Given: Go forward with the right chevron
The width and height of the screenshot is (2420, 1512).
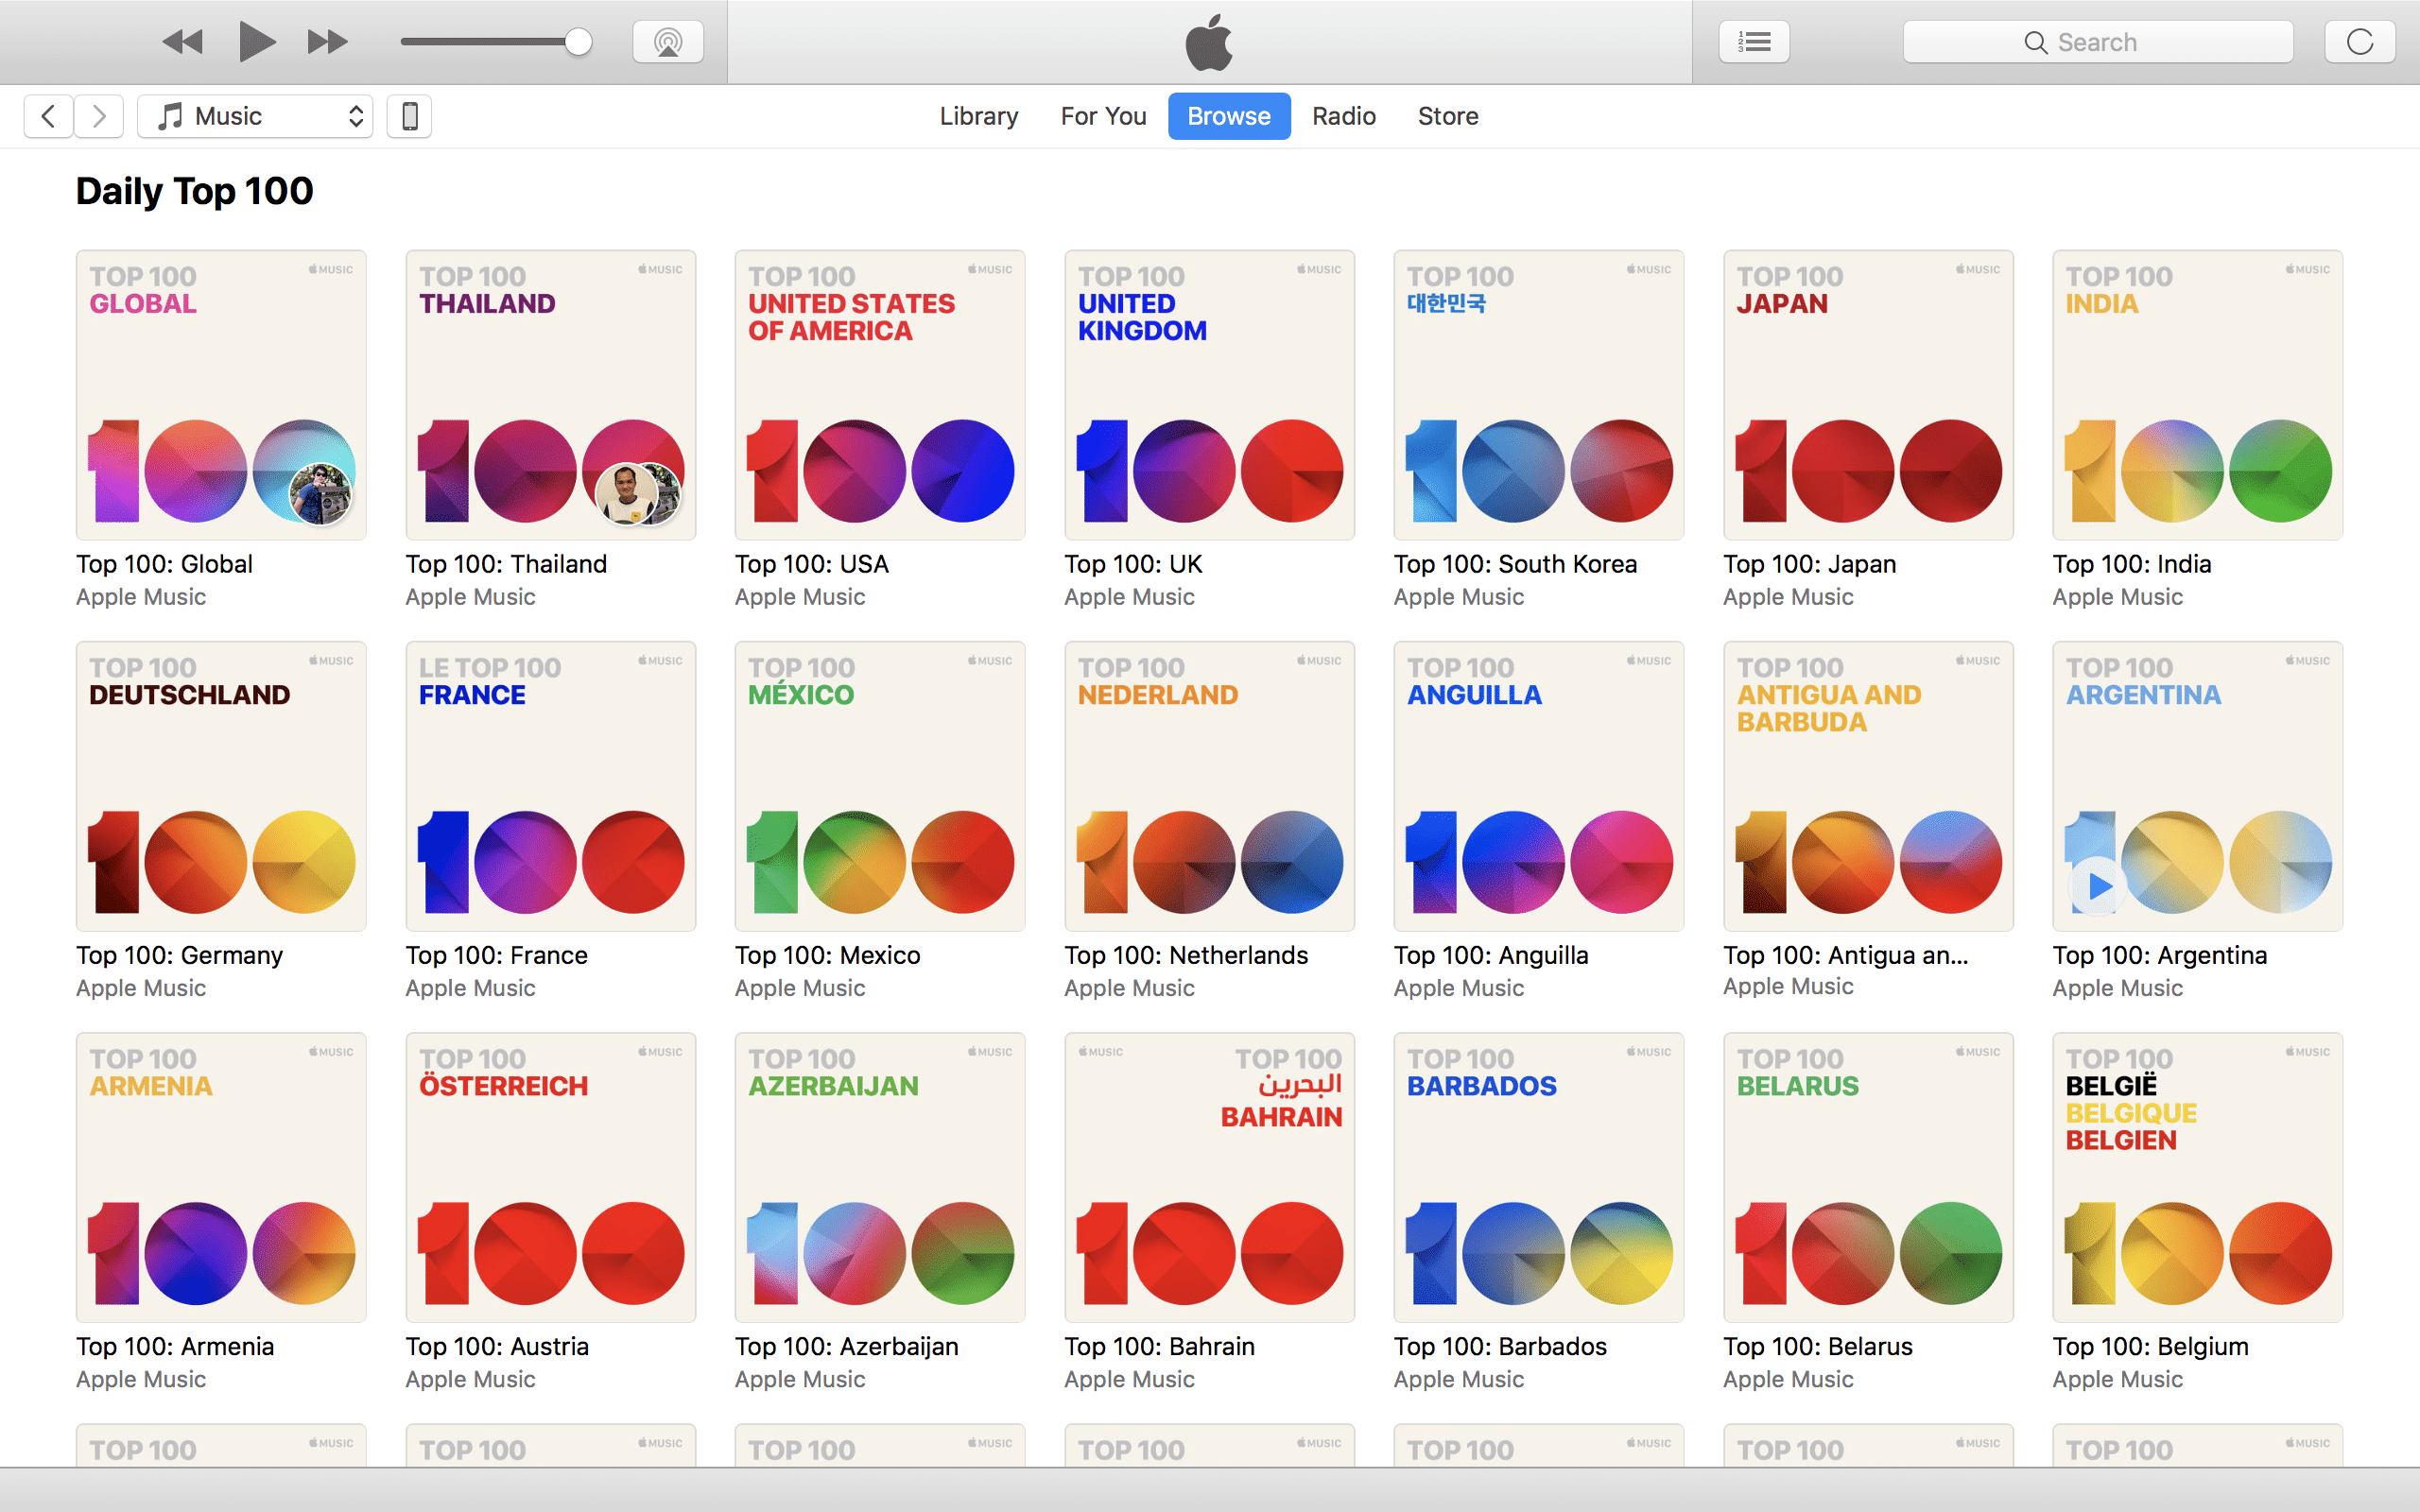Looking at the screenshot, I should (98, 116).
